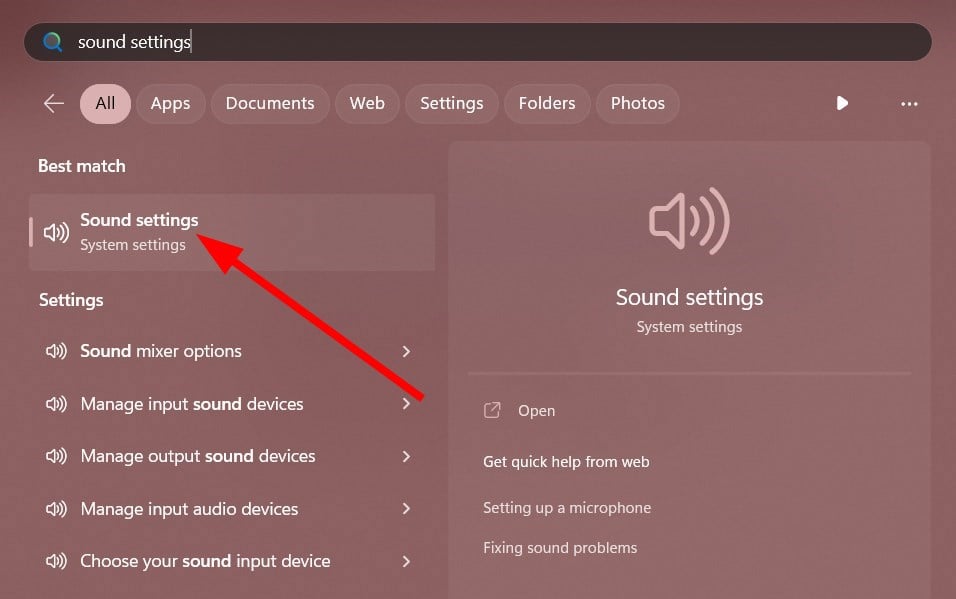
Task: Click the Fixing sound problems link
Action: (x=559, y=548)
